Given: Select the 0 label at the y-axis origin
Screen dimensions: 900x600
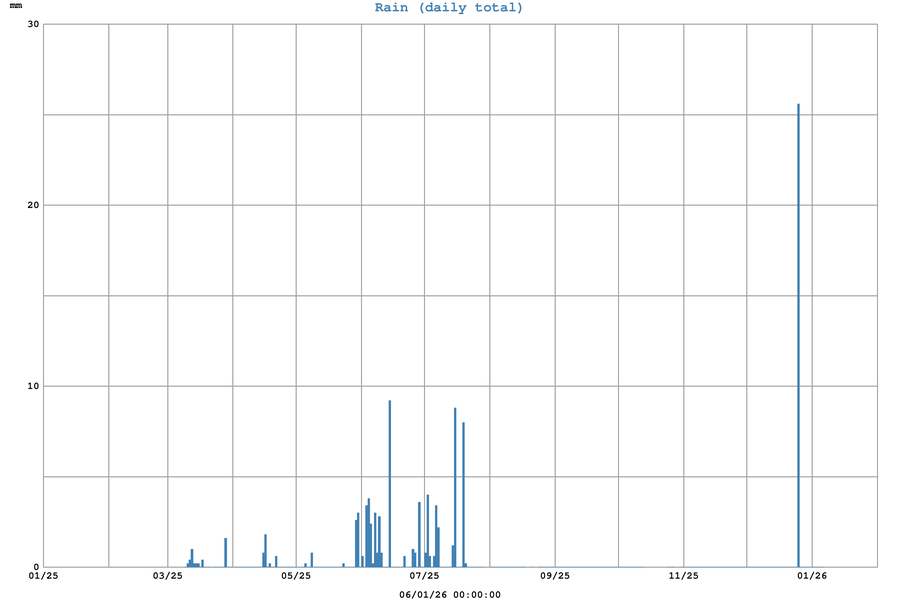Looking at the screenshot, I should point(35,567).
